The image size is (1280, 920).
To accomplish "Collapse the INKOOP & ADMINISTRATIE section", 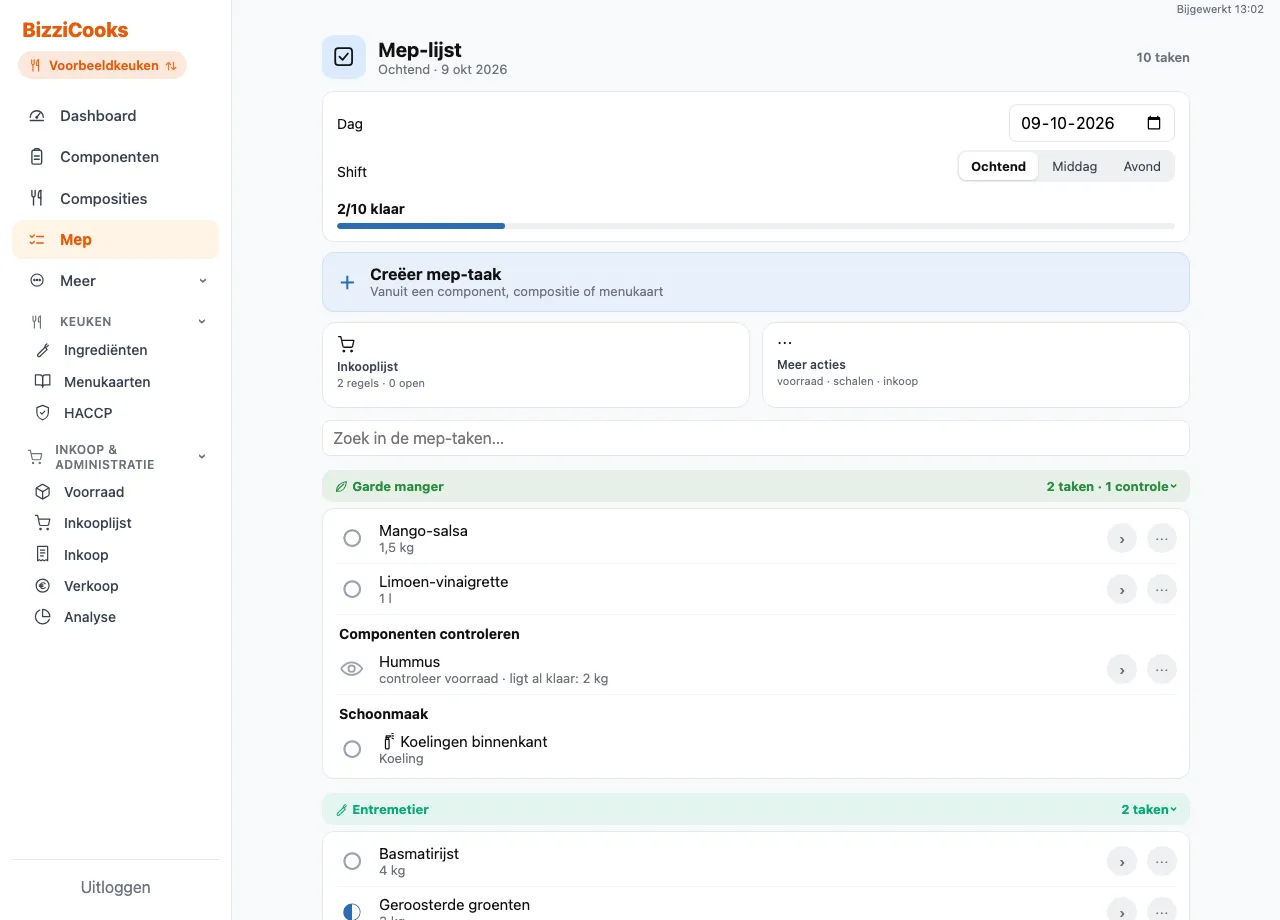I will (x=116, y=457).
